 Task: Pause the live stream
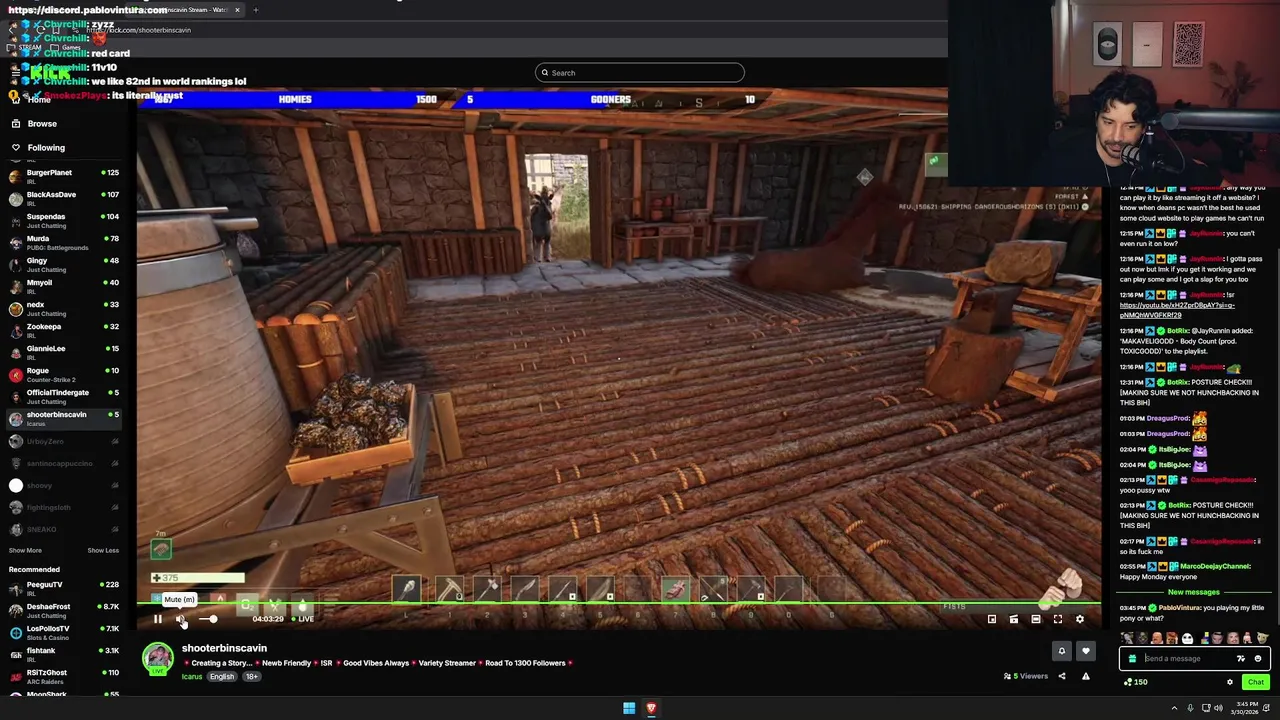pos(157,619)
